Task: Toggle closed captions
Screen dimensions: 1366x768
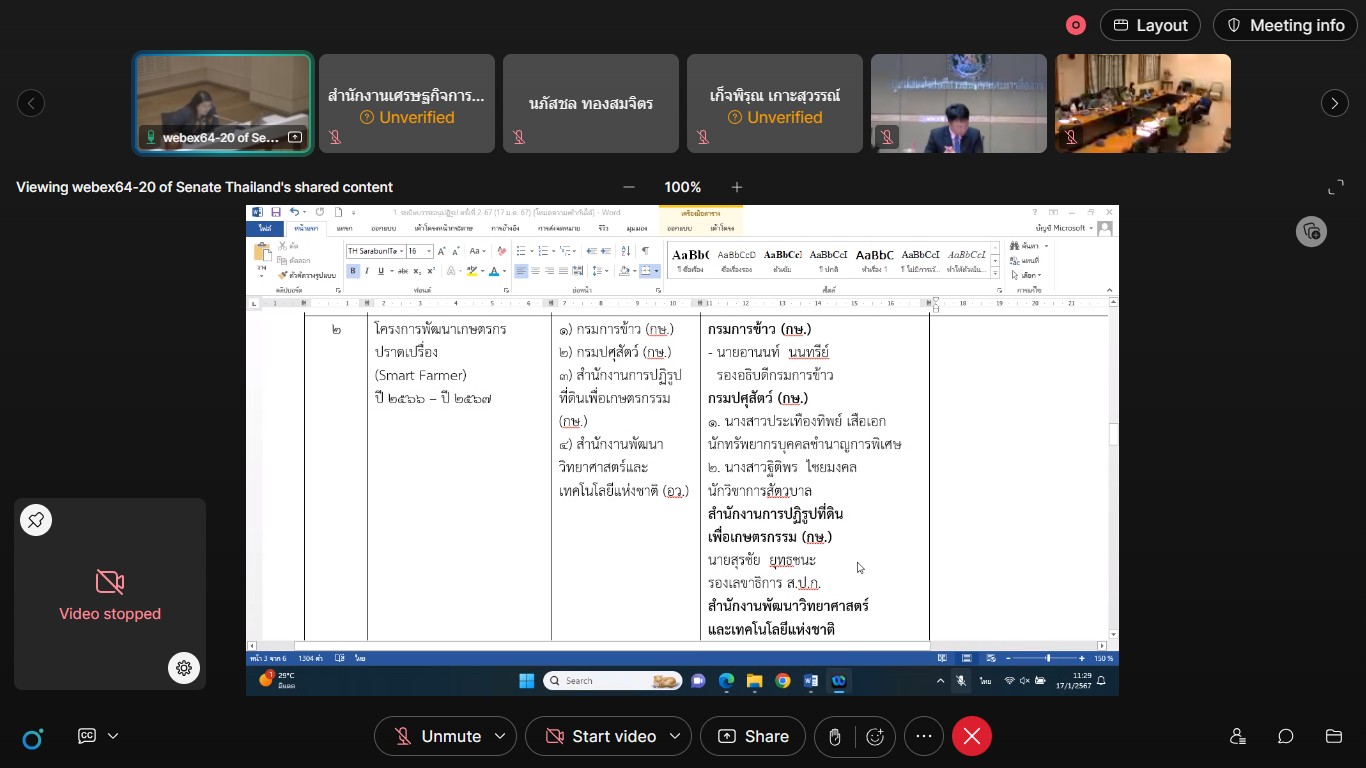Action: click(87, 736)
